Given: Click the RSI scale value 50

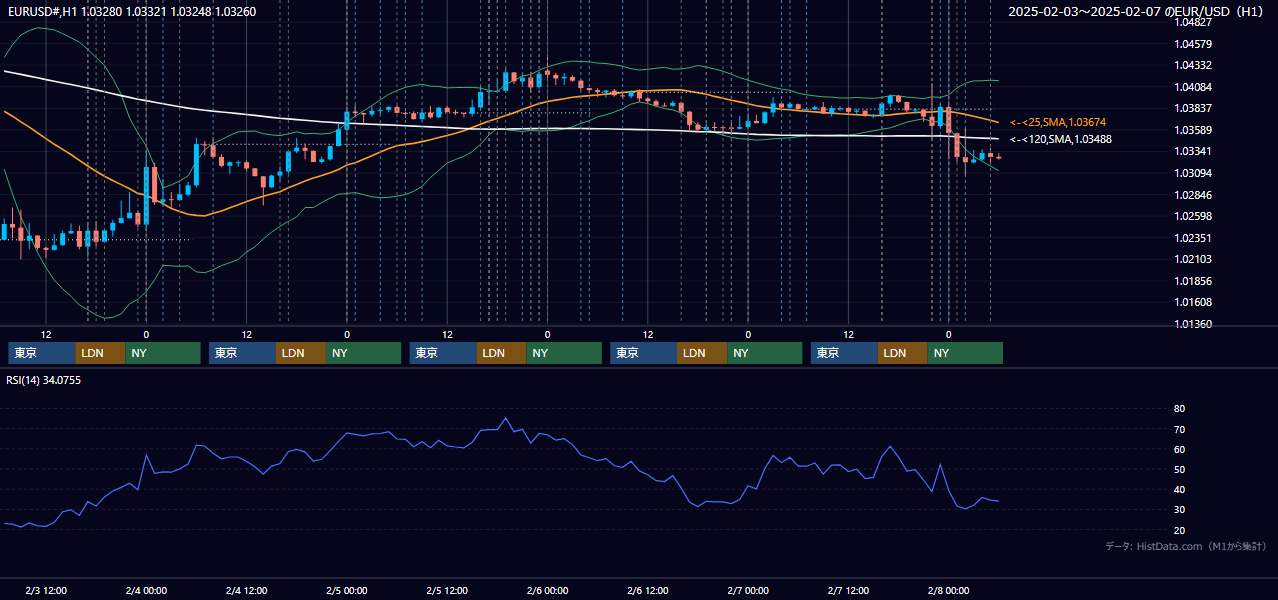Looking at the screenshot, I should [1180, 469].
